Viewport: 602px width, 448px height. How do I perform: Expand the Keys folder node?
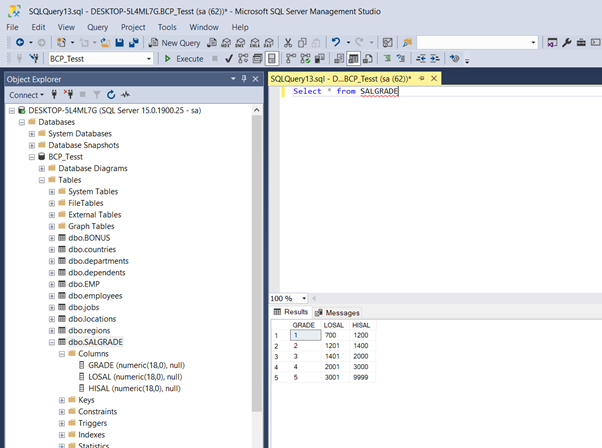[62, 400]
